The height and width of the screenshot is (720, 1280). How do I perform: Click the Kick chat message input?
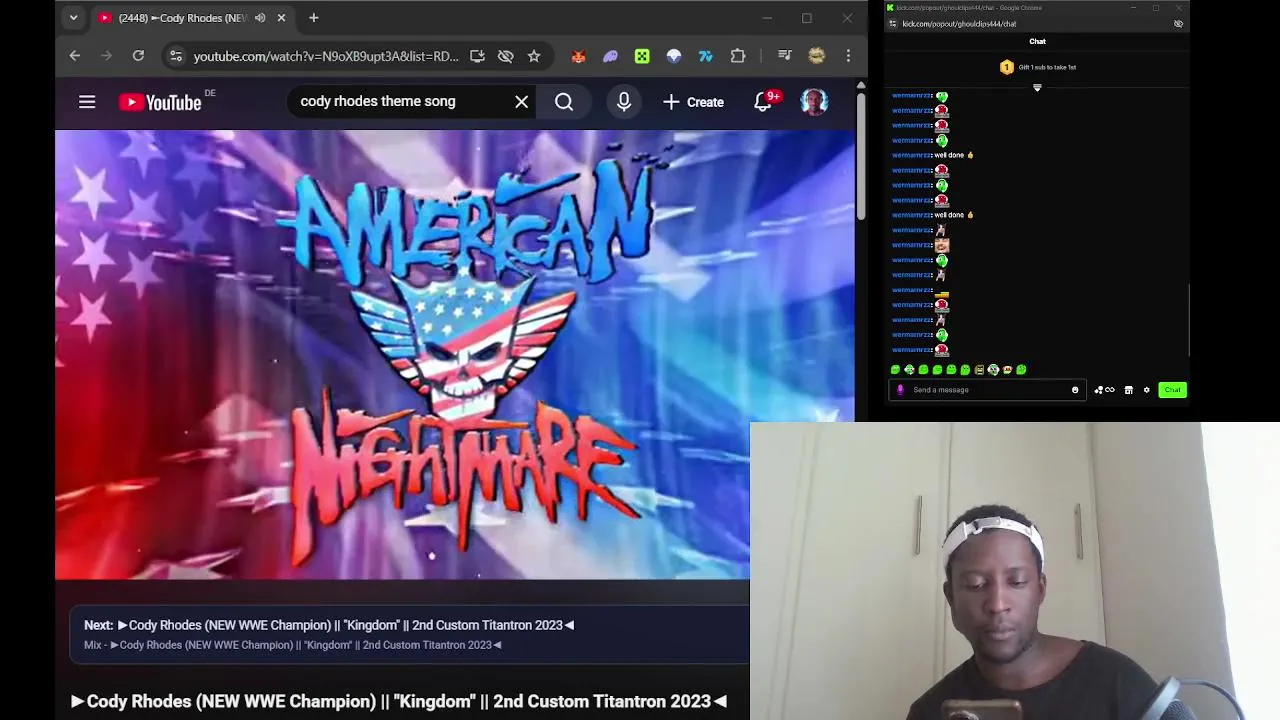tap(985, 390)
